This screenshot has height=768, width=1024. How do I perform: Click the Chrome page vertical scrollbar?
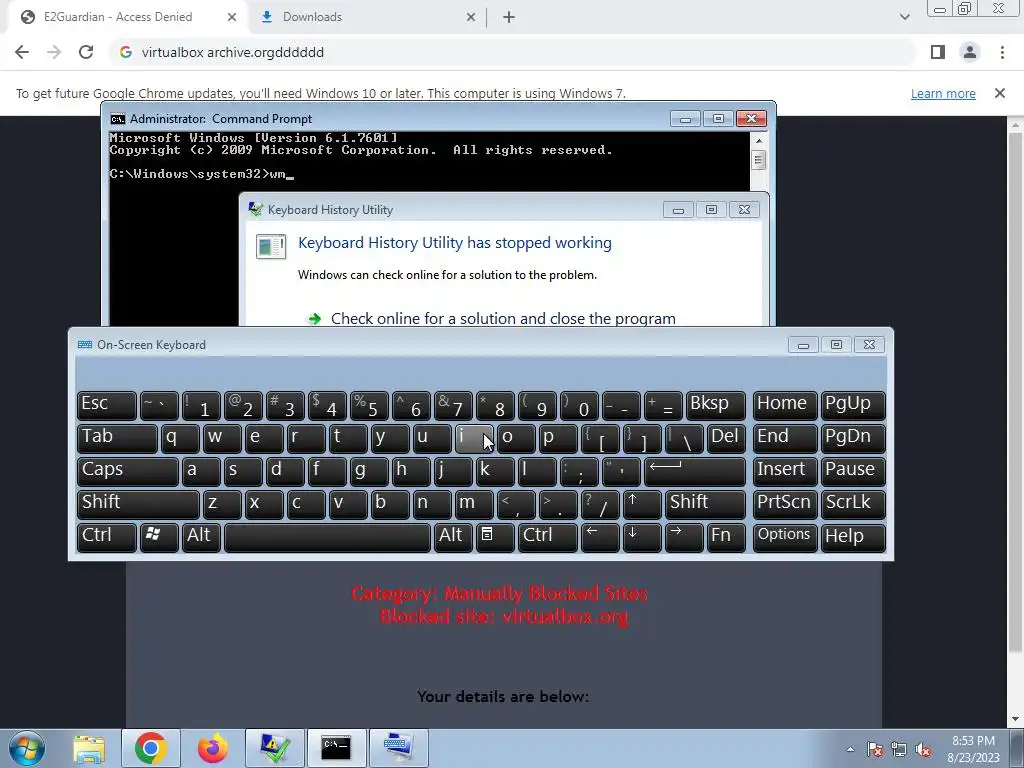1015,392
